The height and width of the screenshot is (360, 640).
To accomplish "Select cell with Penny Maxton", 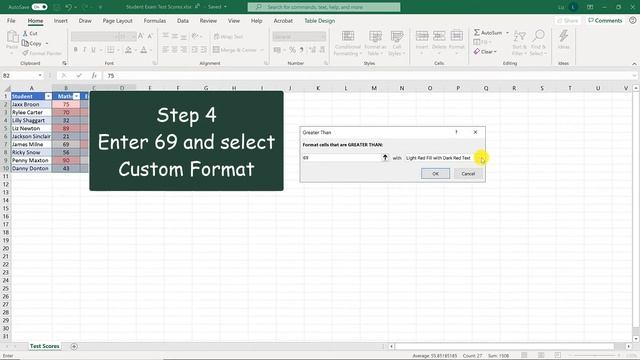I will tap(31, 160).
